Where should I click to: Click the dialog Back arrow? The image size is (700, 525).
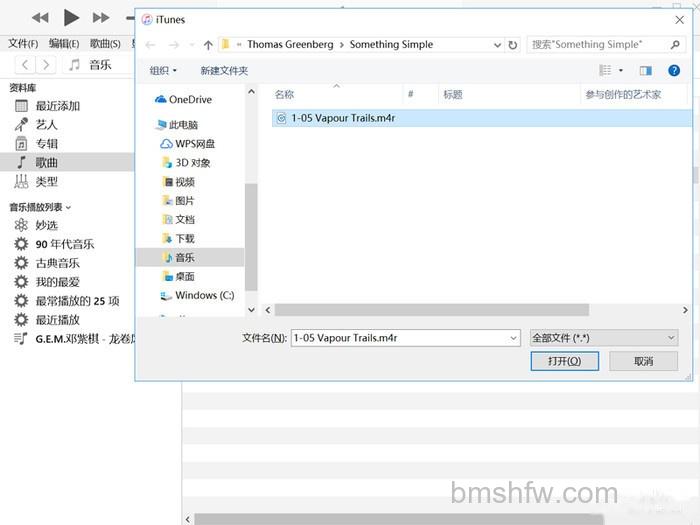point(150,45)
